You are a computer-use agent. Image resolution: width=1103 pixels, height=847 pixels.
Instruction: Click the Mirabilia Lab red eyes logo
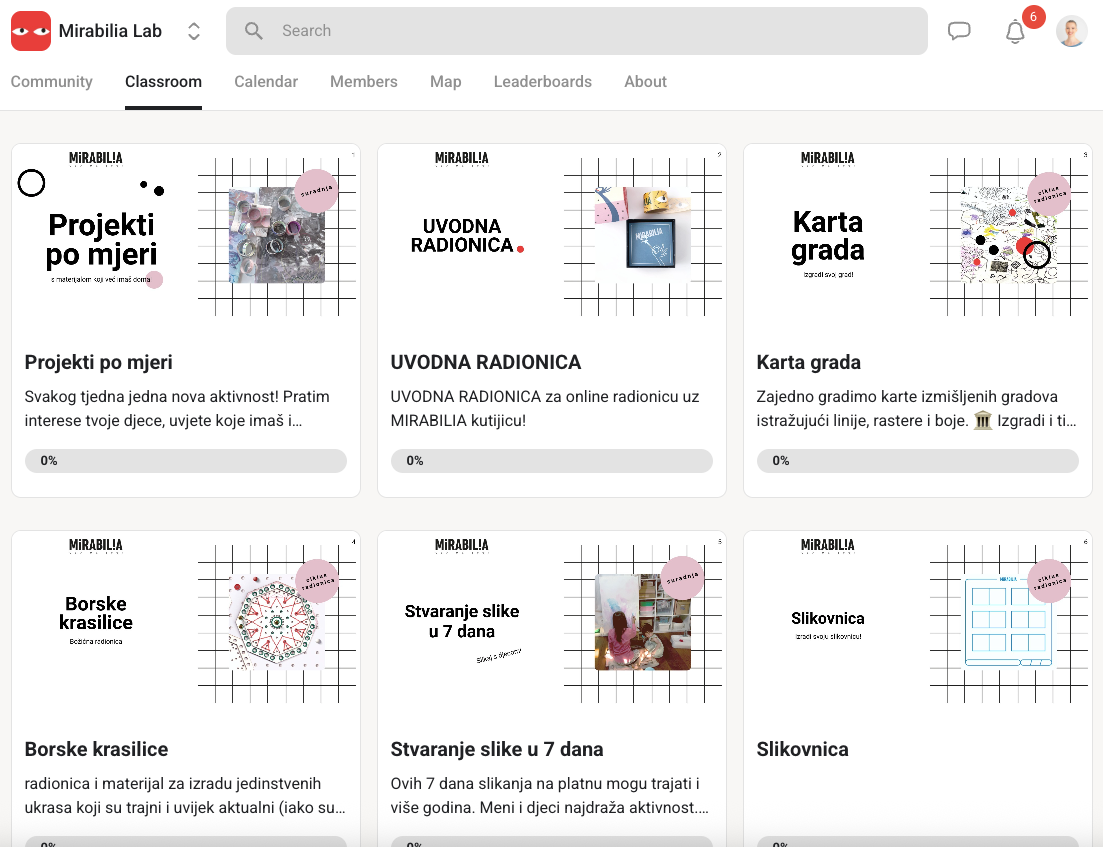(31, 31)
